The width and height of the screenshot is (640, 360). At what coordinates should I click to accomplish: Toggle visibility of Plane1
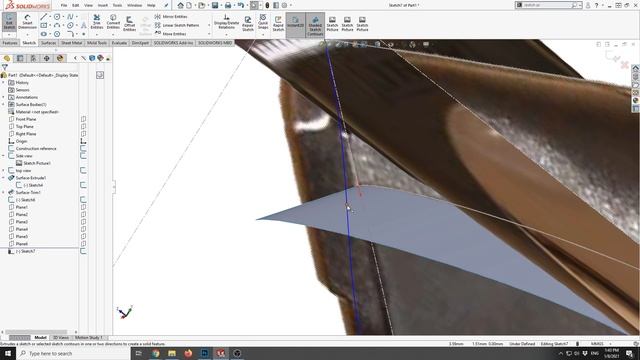pos(83,207)
